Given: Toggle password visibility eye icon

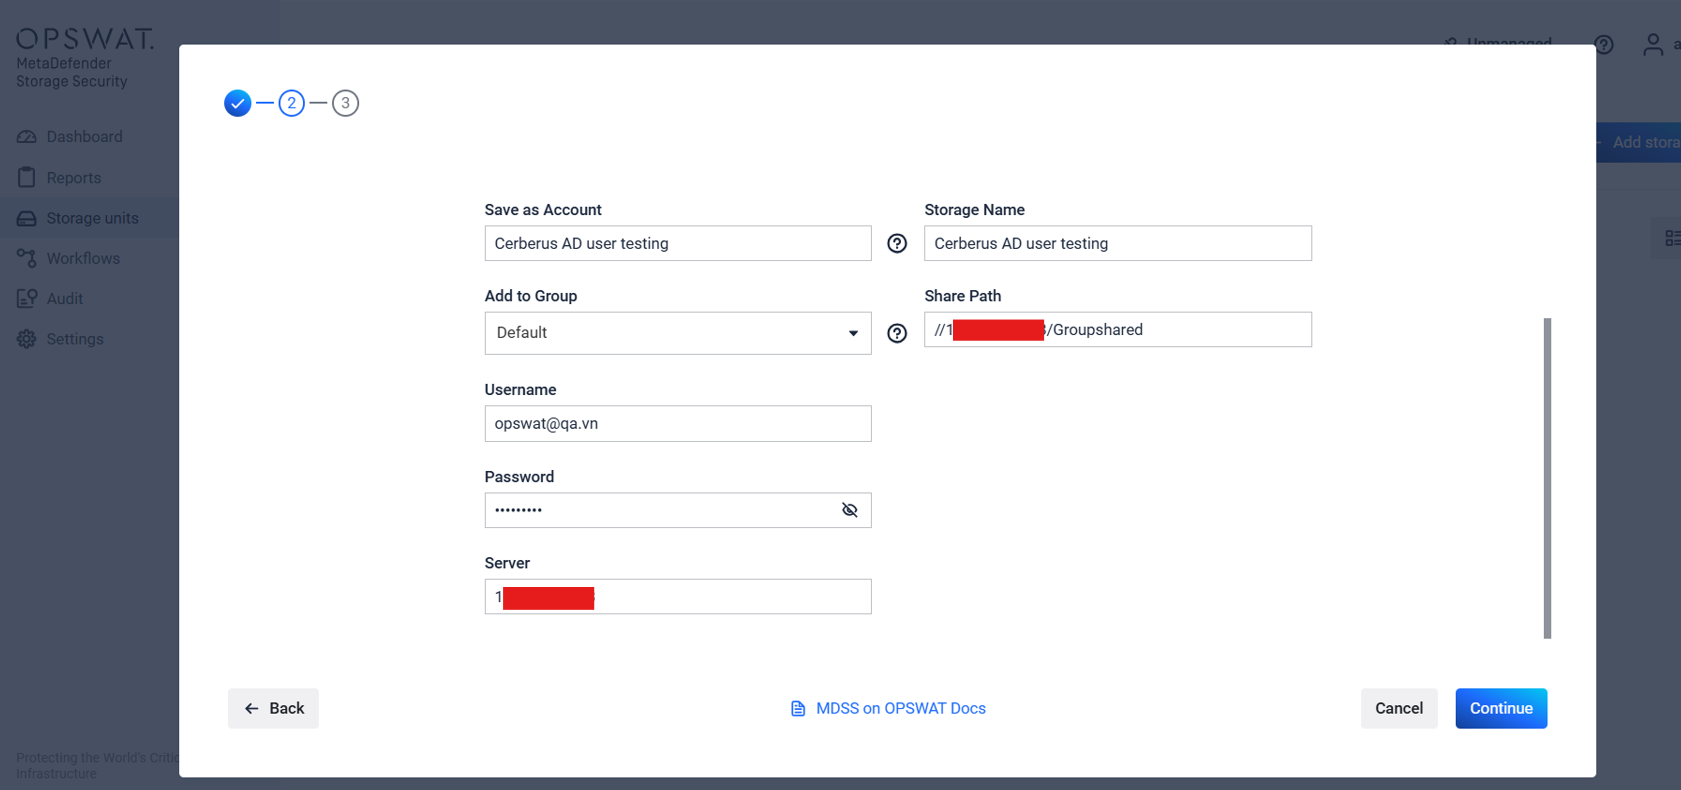Looking at the screenshot, I should [x=850, y=510].
